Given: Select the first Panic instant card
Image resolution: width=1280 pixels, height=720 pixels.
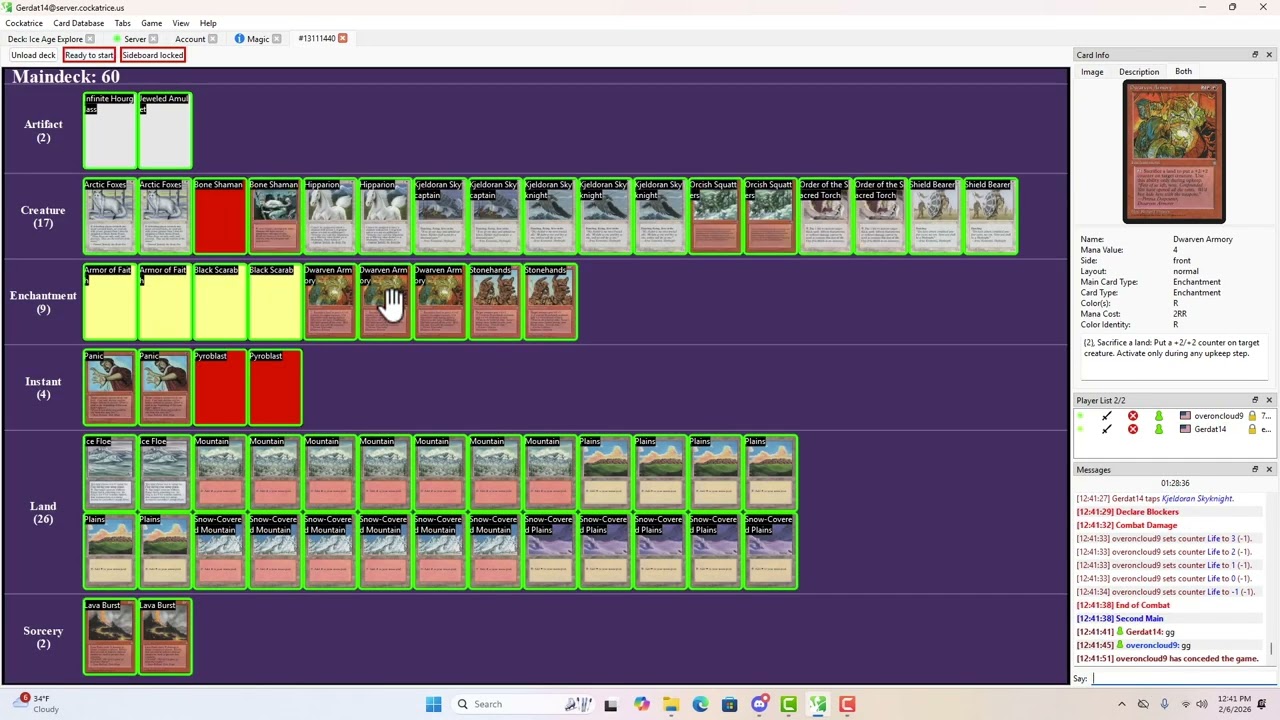Looking at the screenshot, I should click(110, 388).
